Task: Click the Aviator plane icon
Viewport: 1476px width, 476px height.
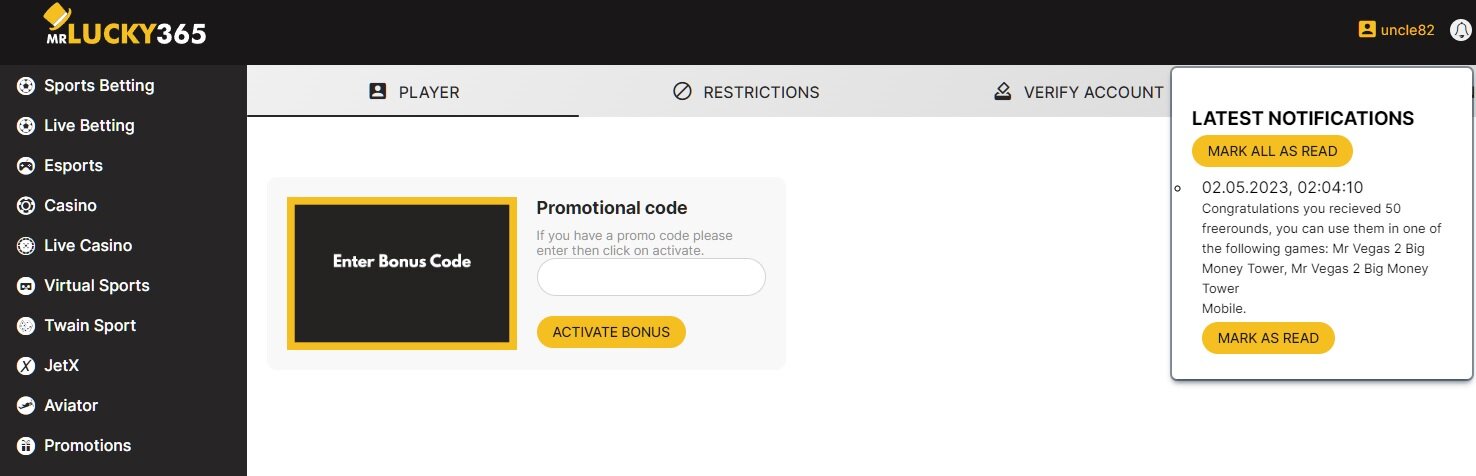Action: [26, 406]
